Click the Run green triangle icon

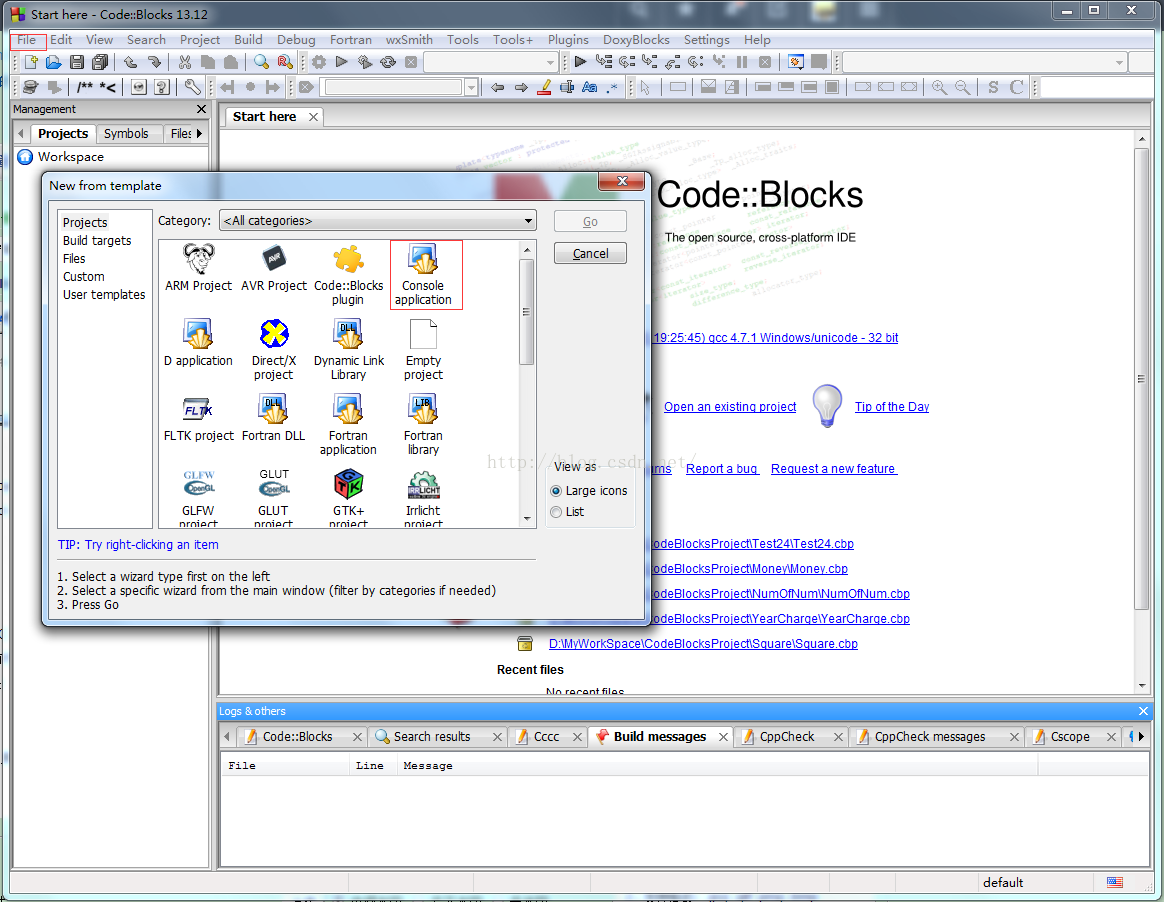point(341,62)
